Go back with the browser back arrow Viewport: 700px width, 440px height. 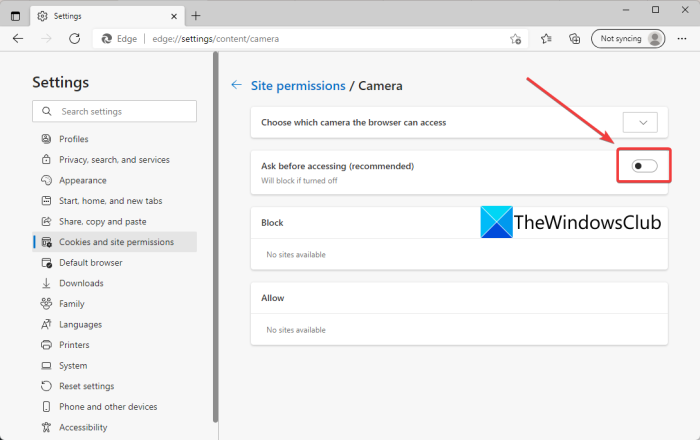18,39
